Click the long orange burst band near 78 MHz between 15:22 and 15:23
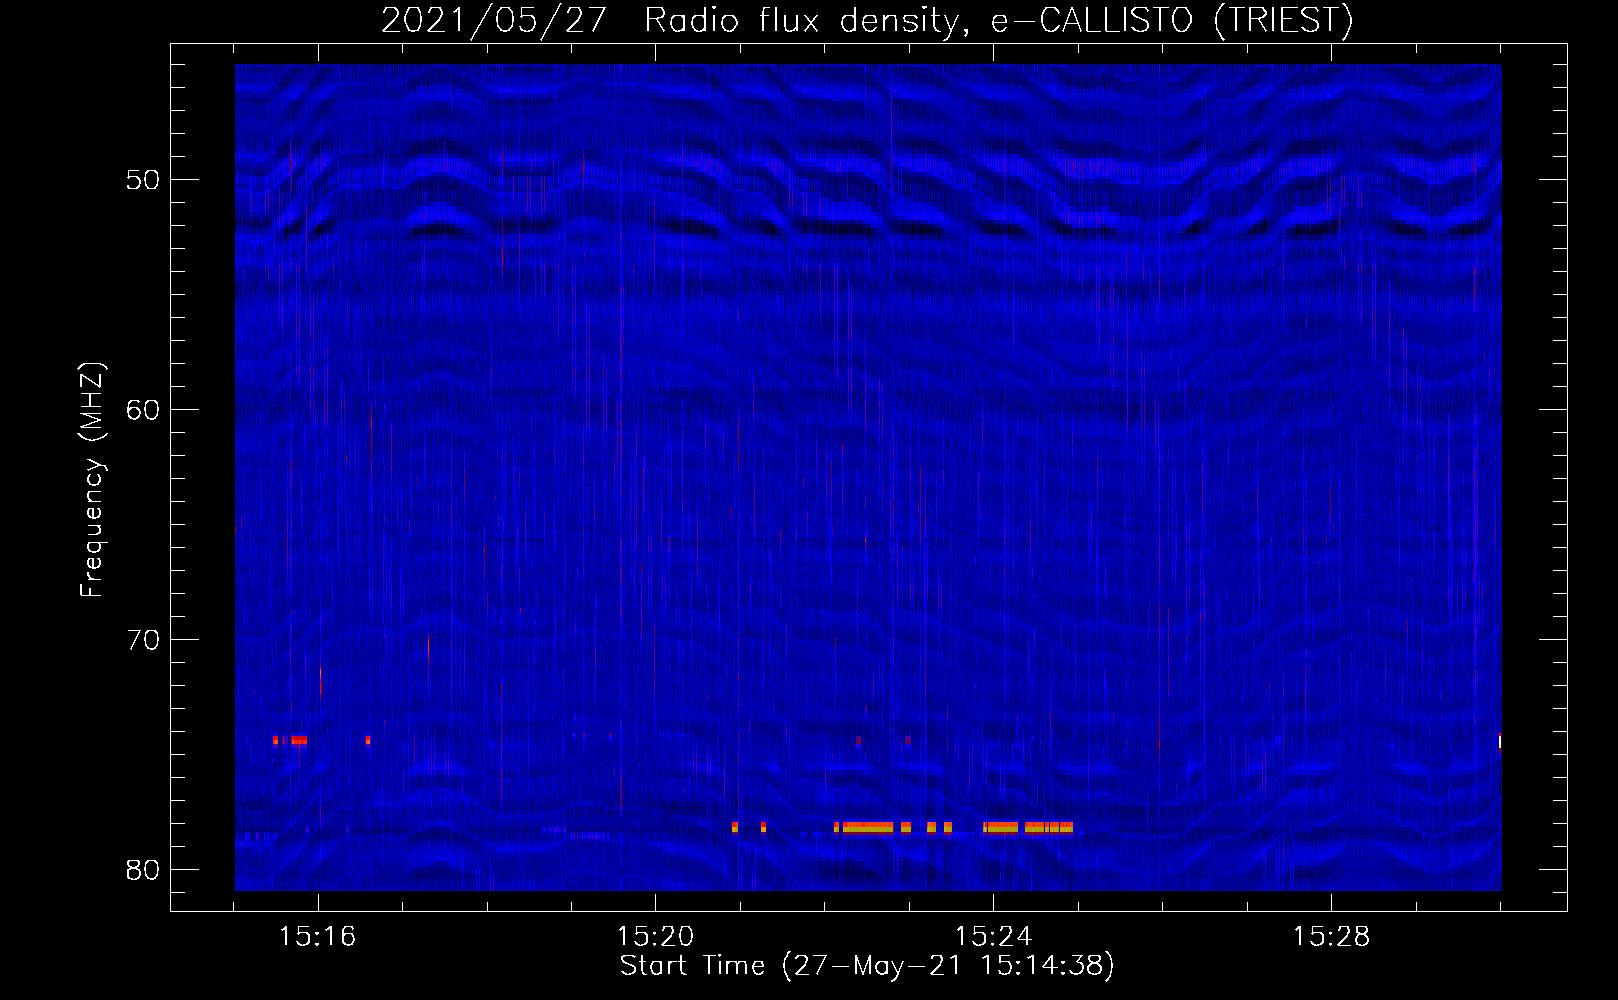 coord(868,827)
